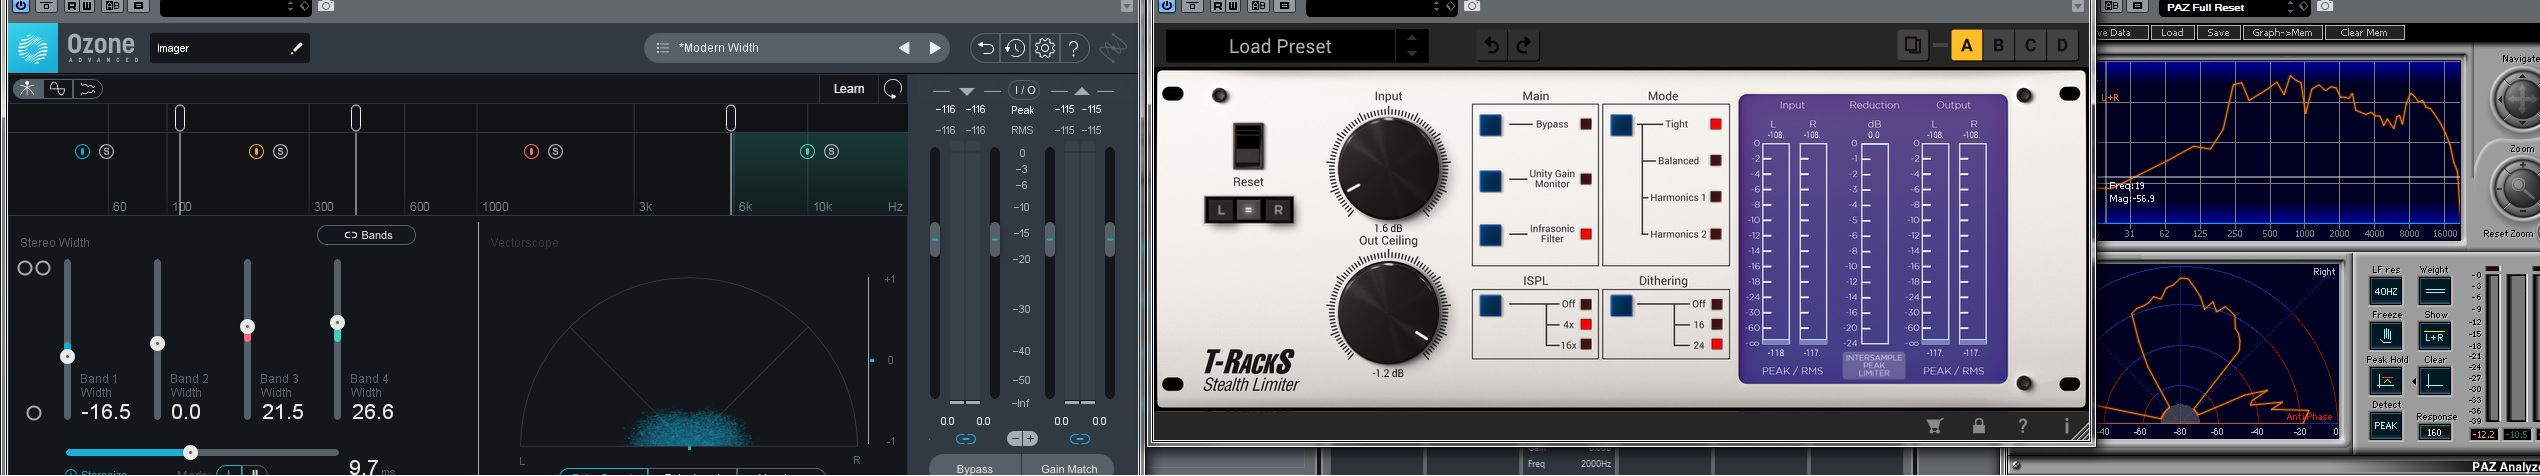Image resolution: width=2540 pixels, height=476 pixels.
Task: Click the Ozone logo icon
Action: 32,48
